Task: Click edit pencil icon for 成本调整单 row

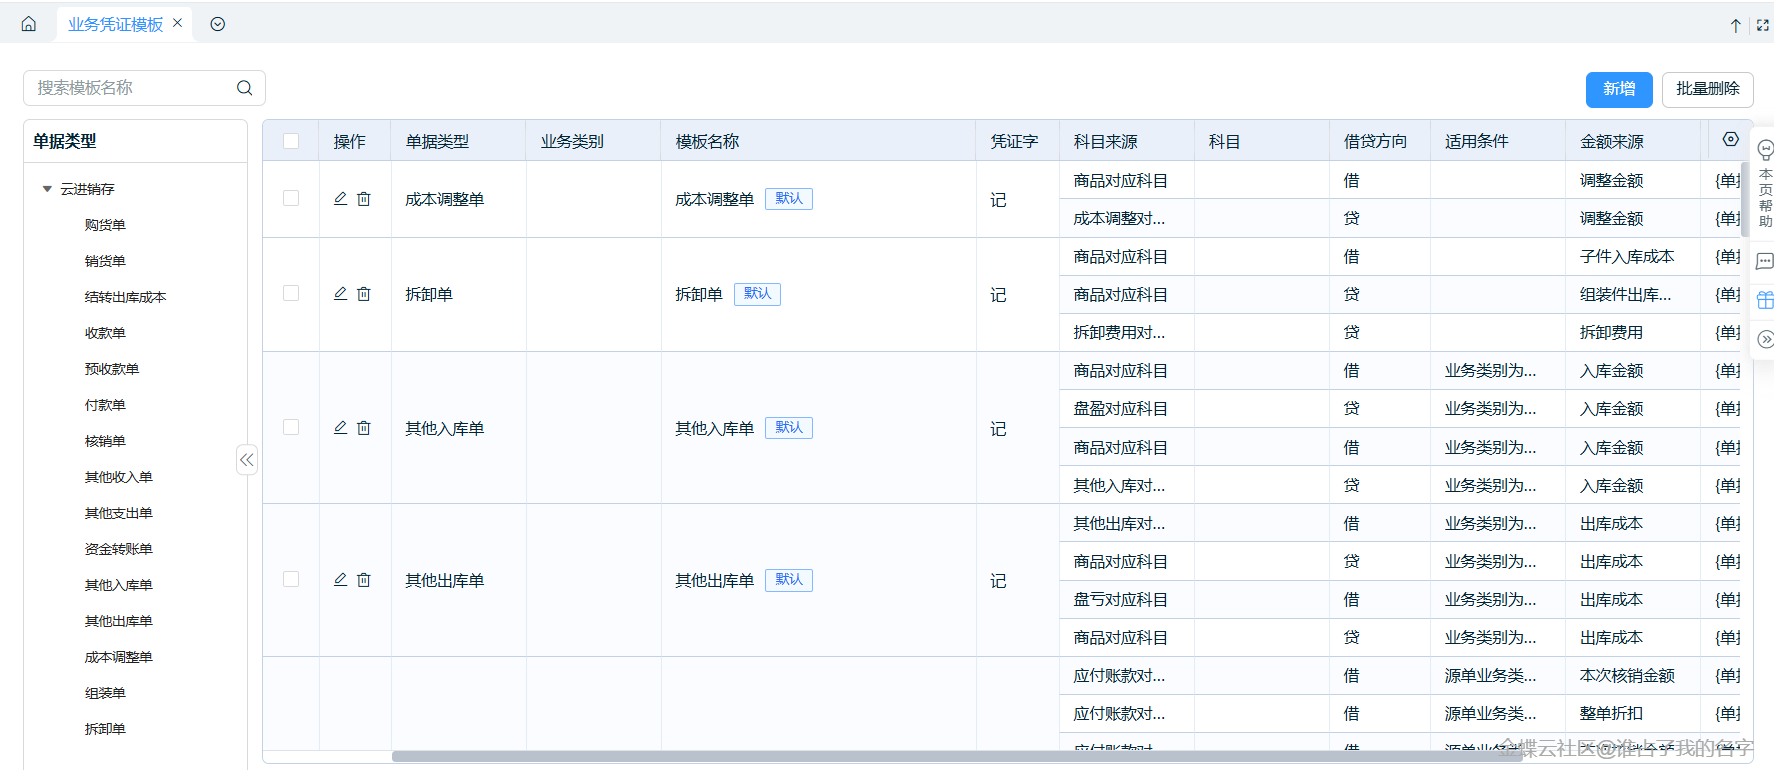Action: tap(340, 199)
